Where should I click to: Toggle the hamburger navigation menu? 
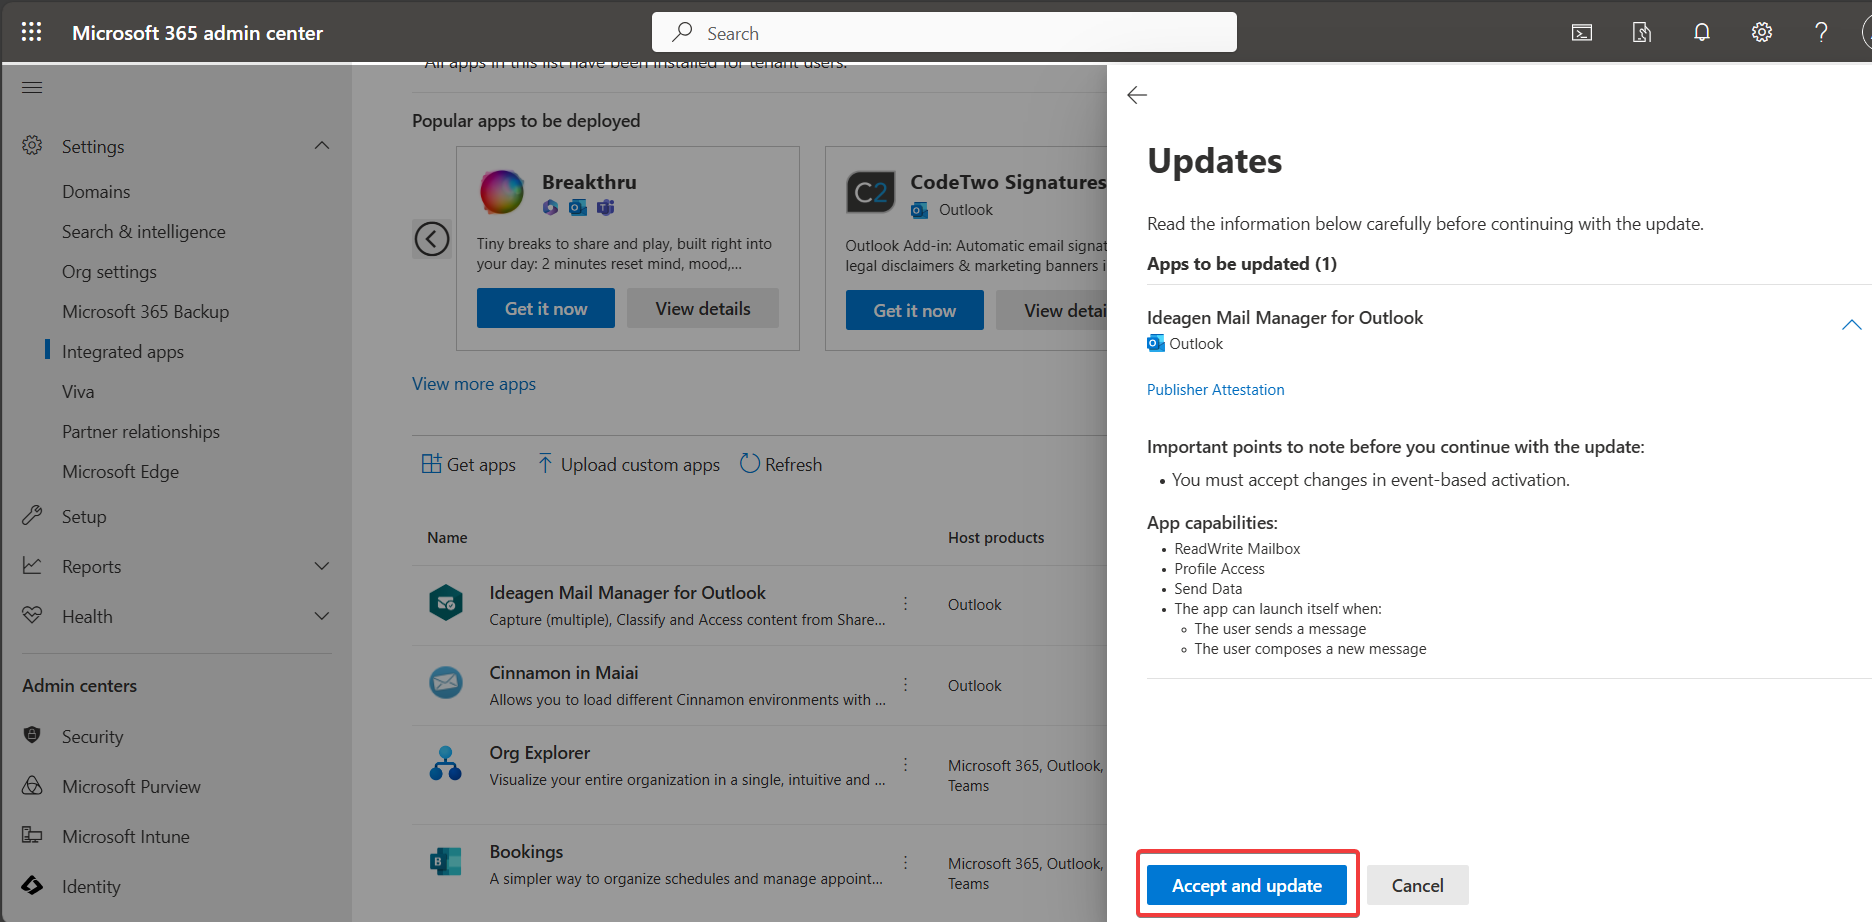[32, 87]
